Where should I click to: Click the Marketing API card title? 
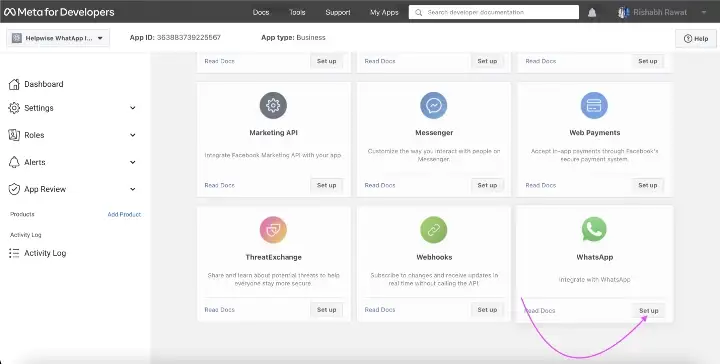(x=273, y=133)
